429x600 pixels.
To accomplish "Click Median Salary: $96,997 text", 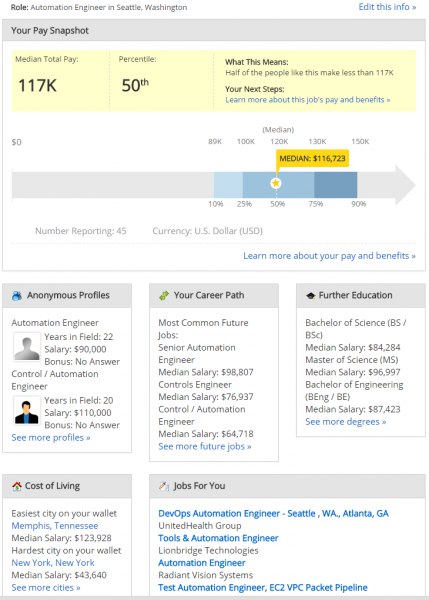I will pyautogui.click(x=353, y=372).
